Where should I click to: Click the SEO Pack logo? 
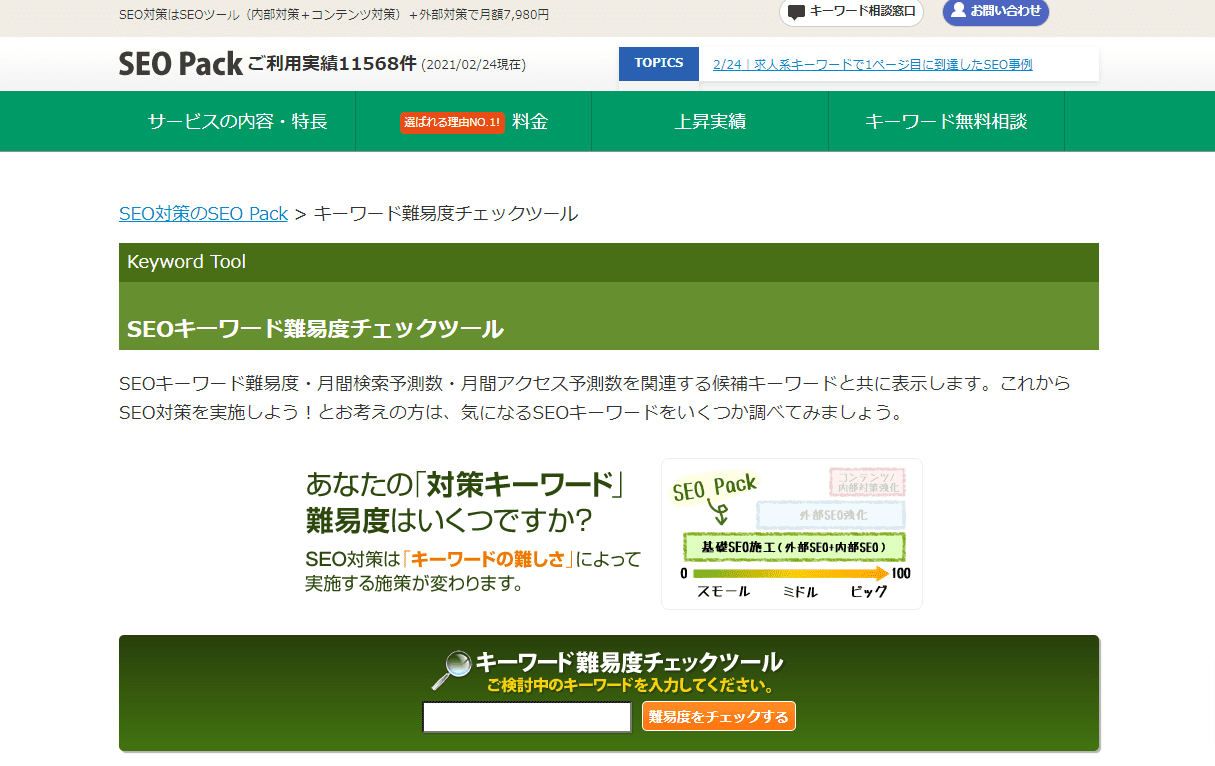[181, 64]
